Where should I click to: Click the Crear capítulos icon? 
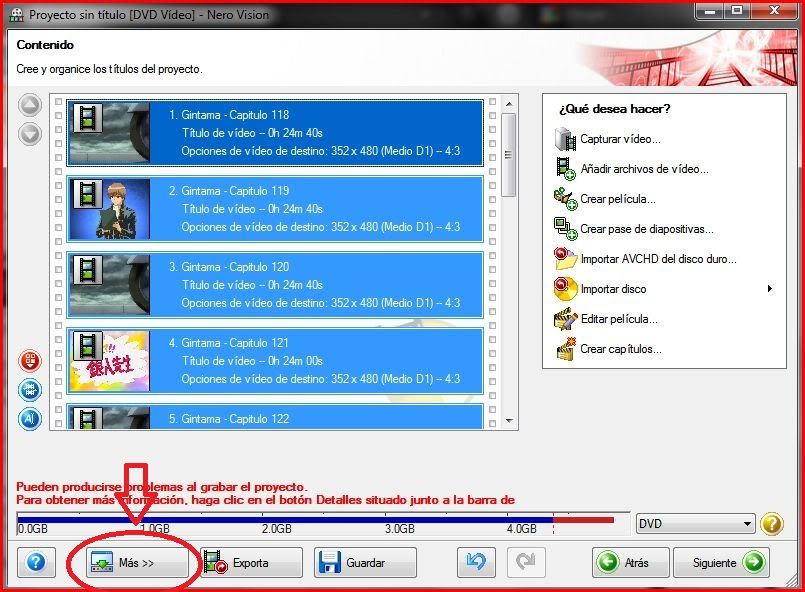coord(565,349)
